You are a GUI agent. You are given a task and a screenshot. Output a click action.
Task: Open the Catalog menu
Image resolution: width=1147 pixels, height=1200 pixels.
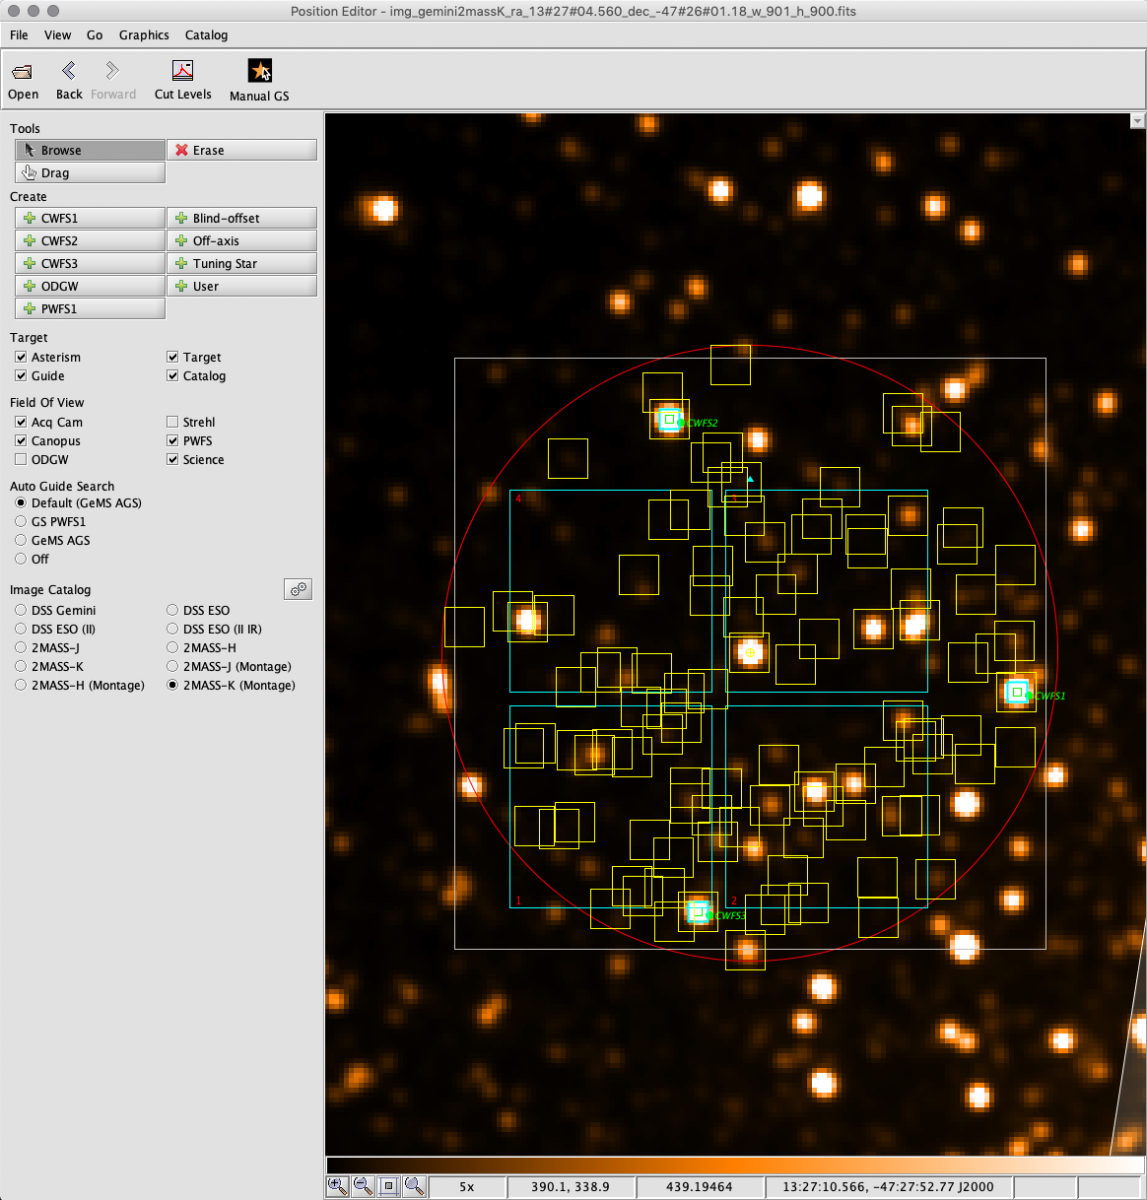pyautogui.click(x=206, y=35)
